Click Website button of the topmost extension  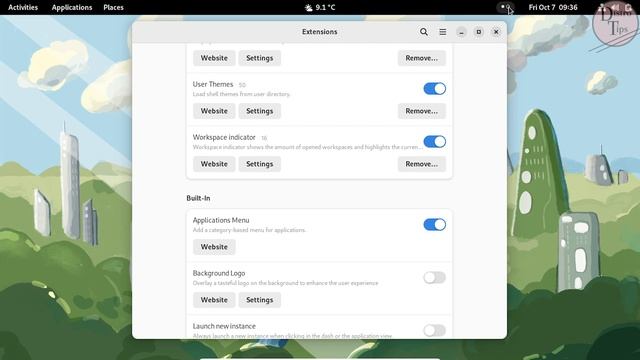coord(214,58)
